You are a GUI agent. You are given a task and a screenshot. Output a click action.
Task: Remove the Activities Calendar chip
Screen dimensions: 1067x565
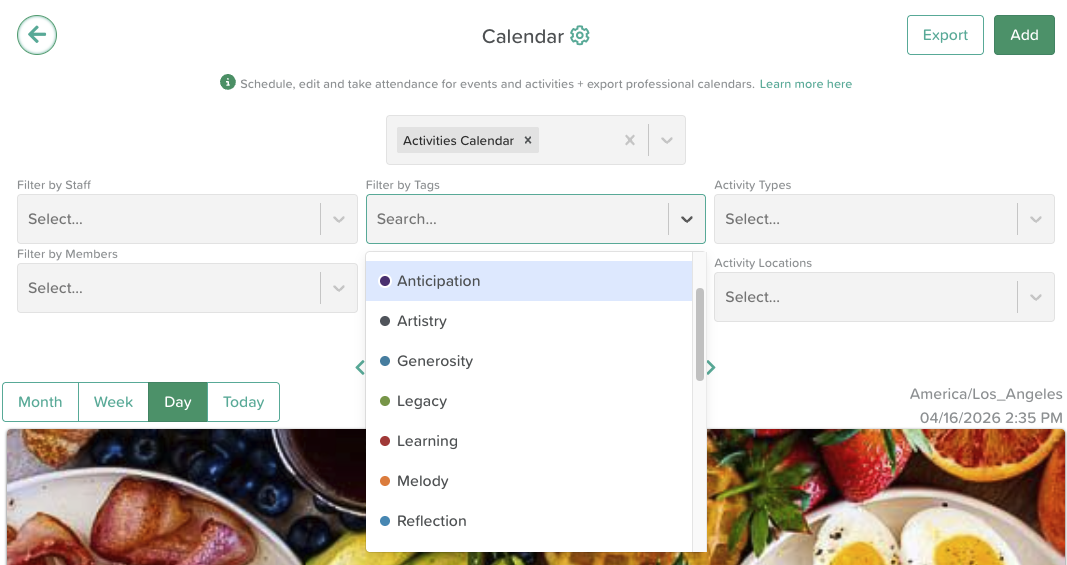tap(528, 140)
